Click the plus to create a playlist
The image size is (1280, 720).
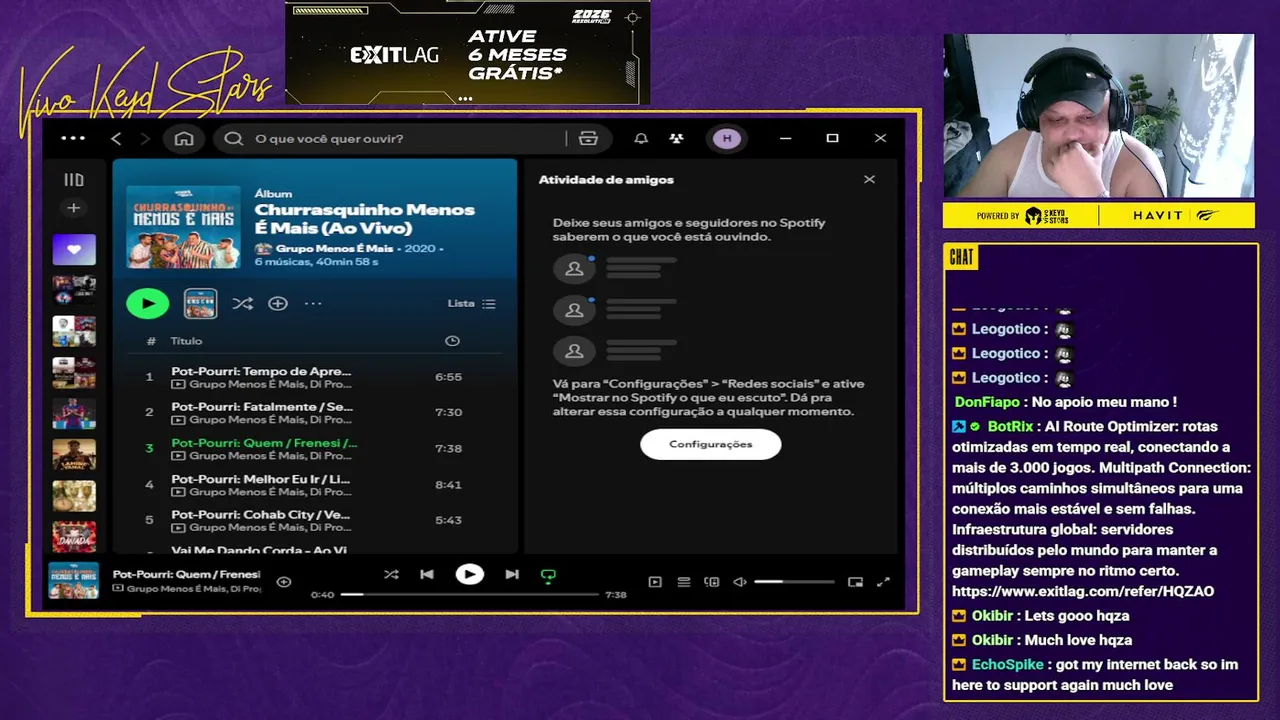(74, 208)
